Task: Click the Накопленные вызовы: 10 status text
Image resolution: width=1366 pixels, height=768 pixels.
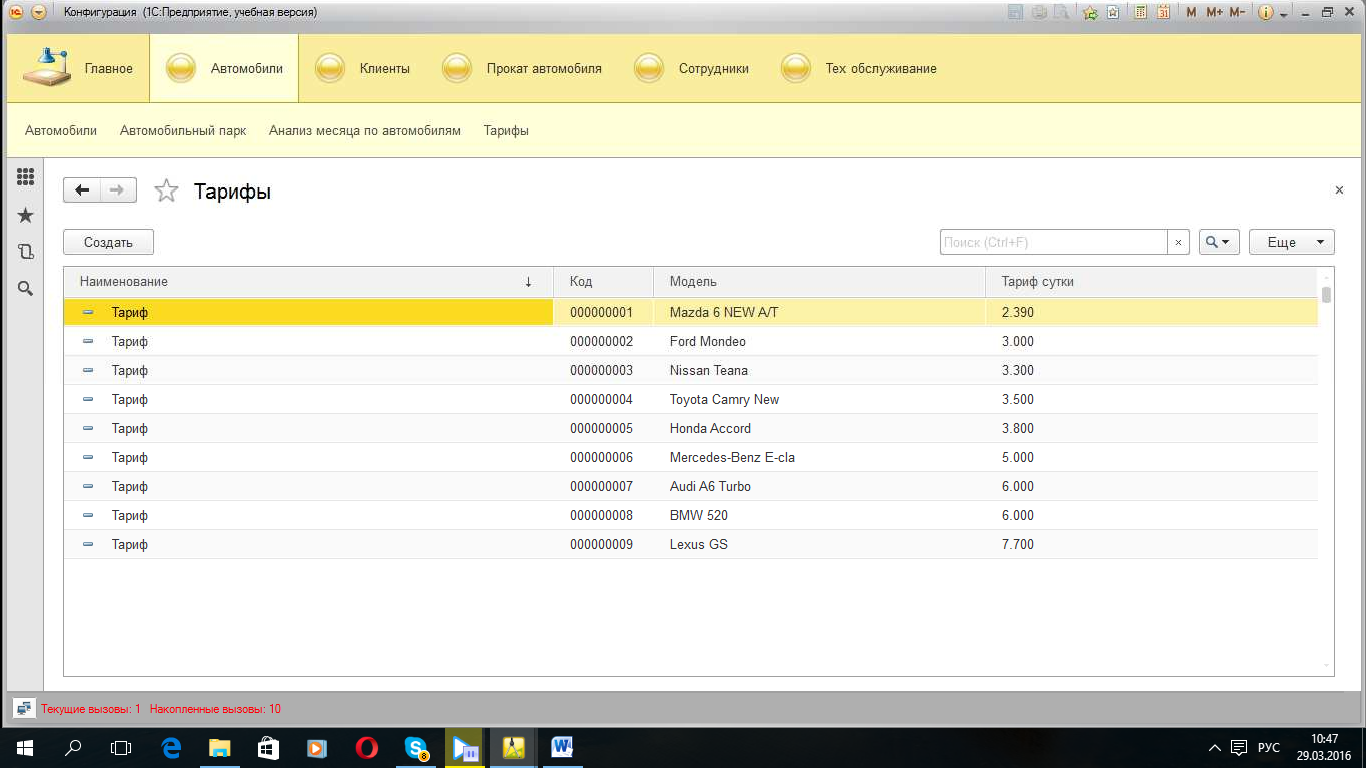Action: [216, 709]
